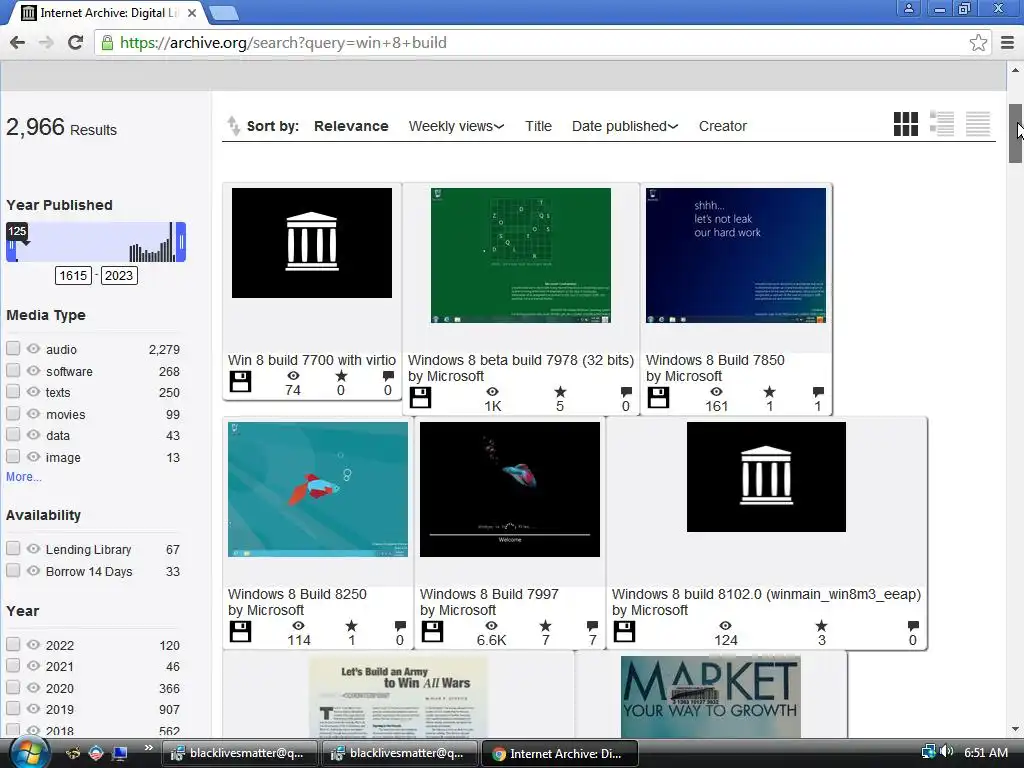Reload the page with the refresh icon

tap(75, 42)
